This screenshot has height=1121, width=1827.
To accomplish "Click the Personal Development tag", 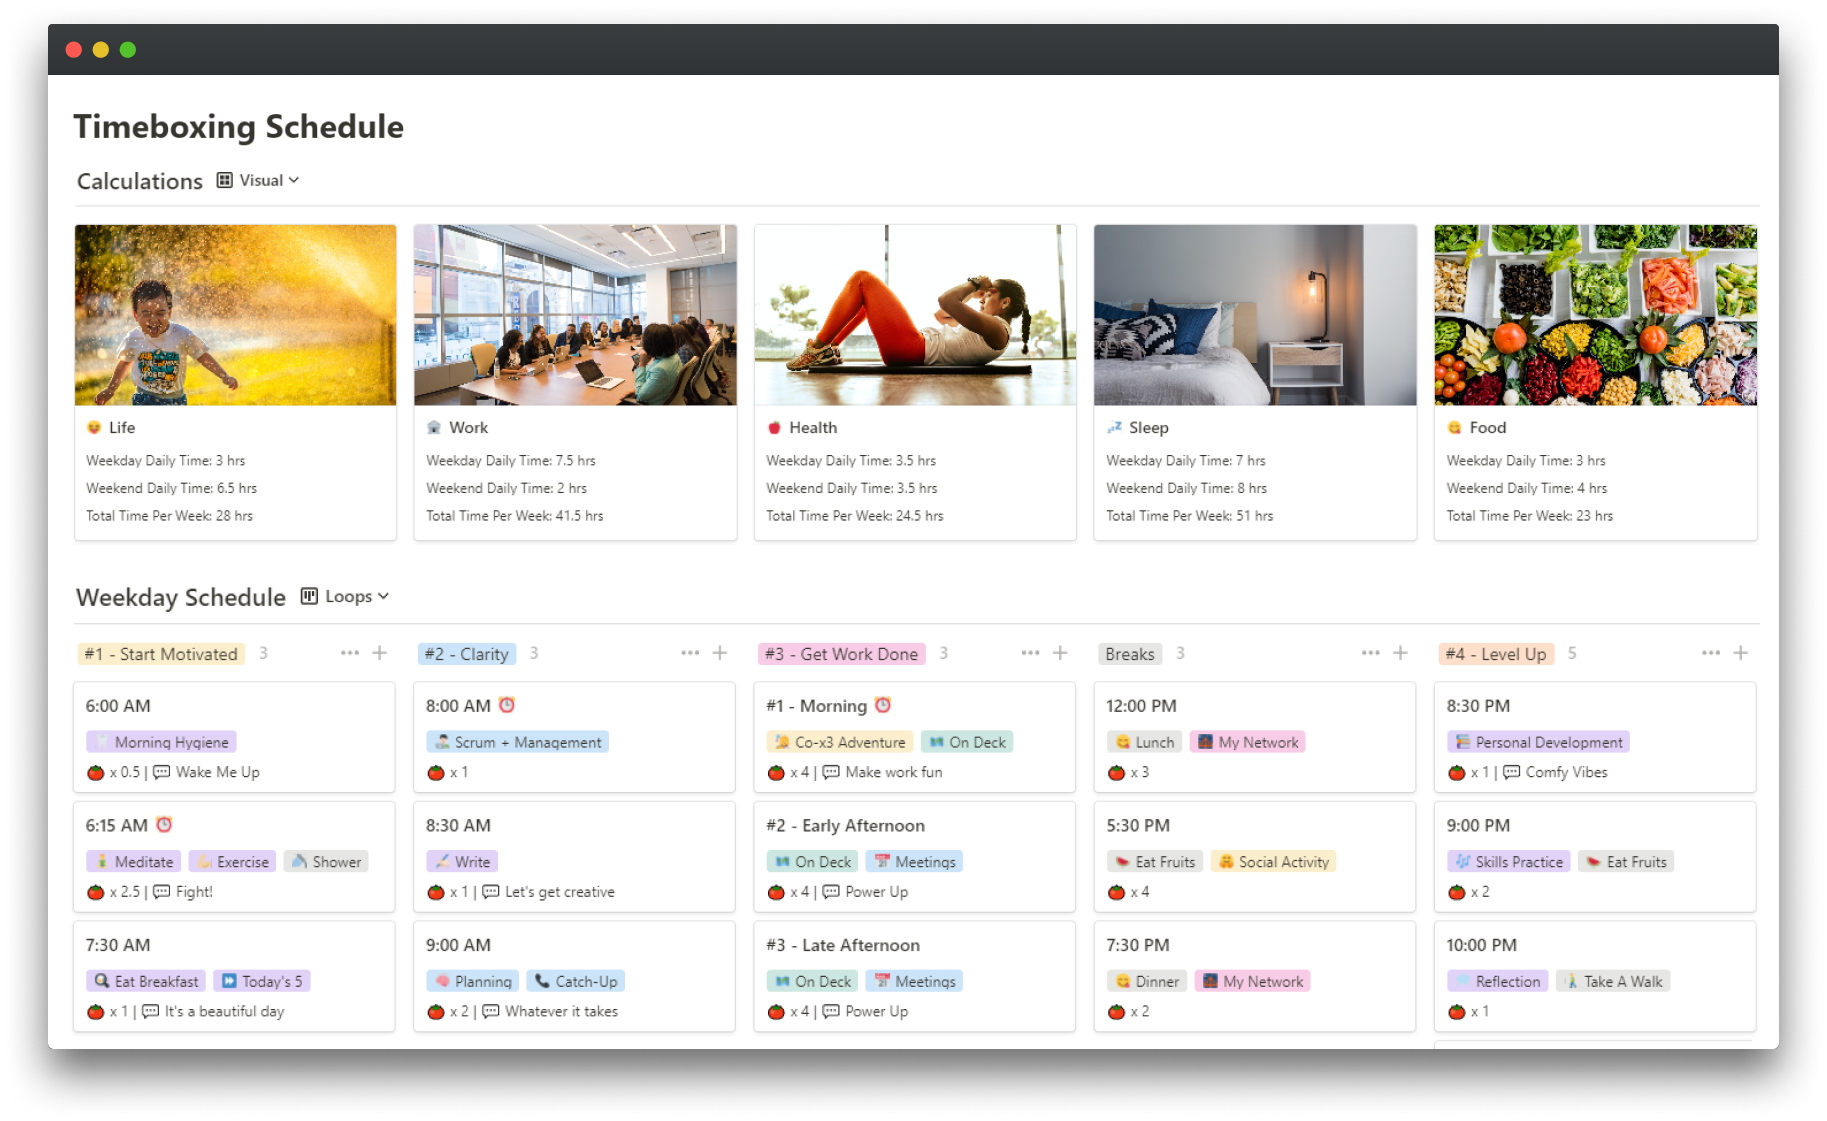I will pyautogui.click(x=1538, y=742).
